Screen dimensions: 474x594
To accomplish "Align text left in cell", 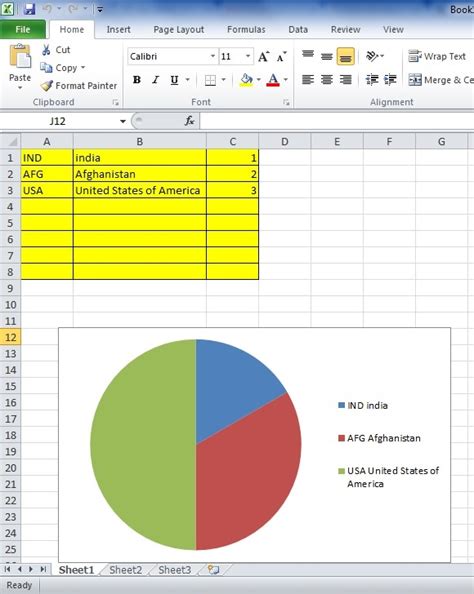I will tap(308, 80).
